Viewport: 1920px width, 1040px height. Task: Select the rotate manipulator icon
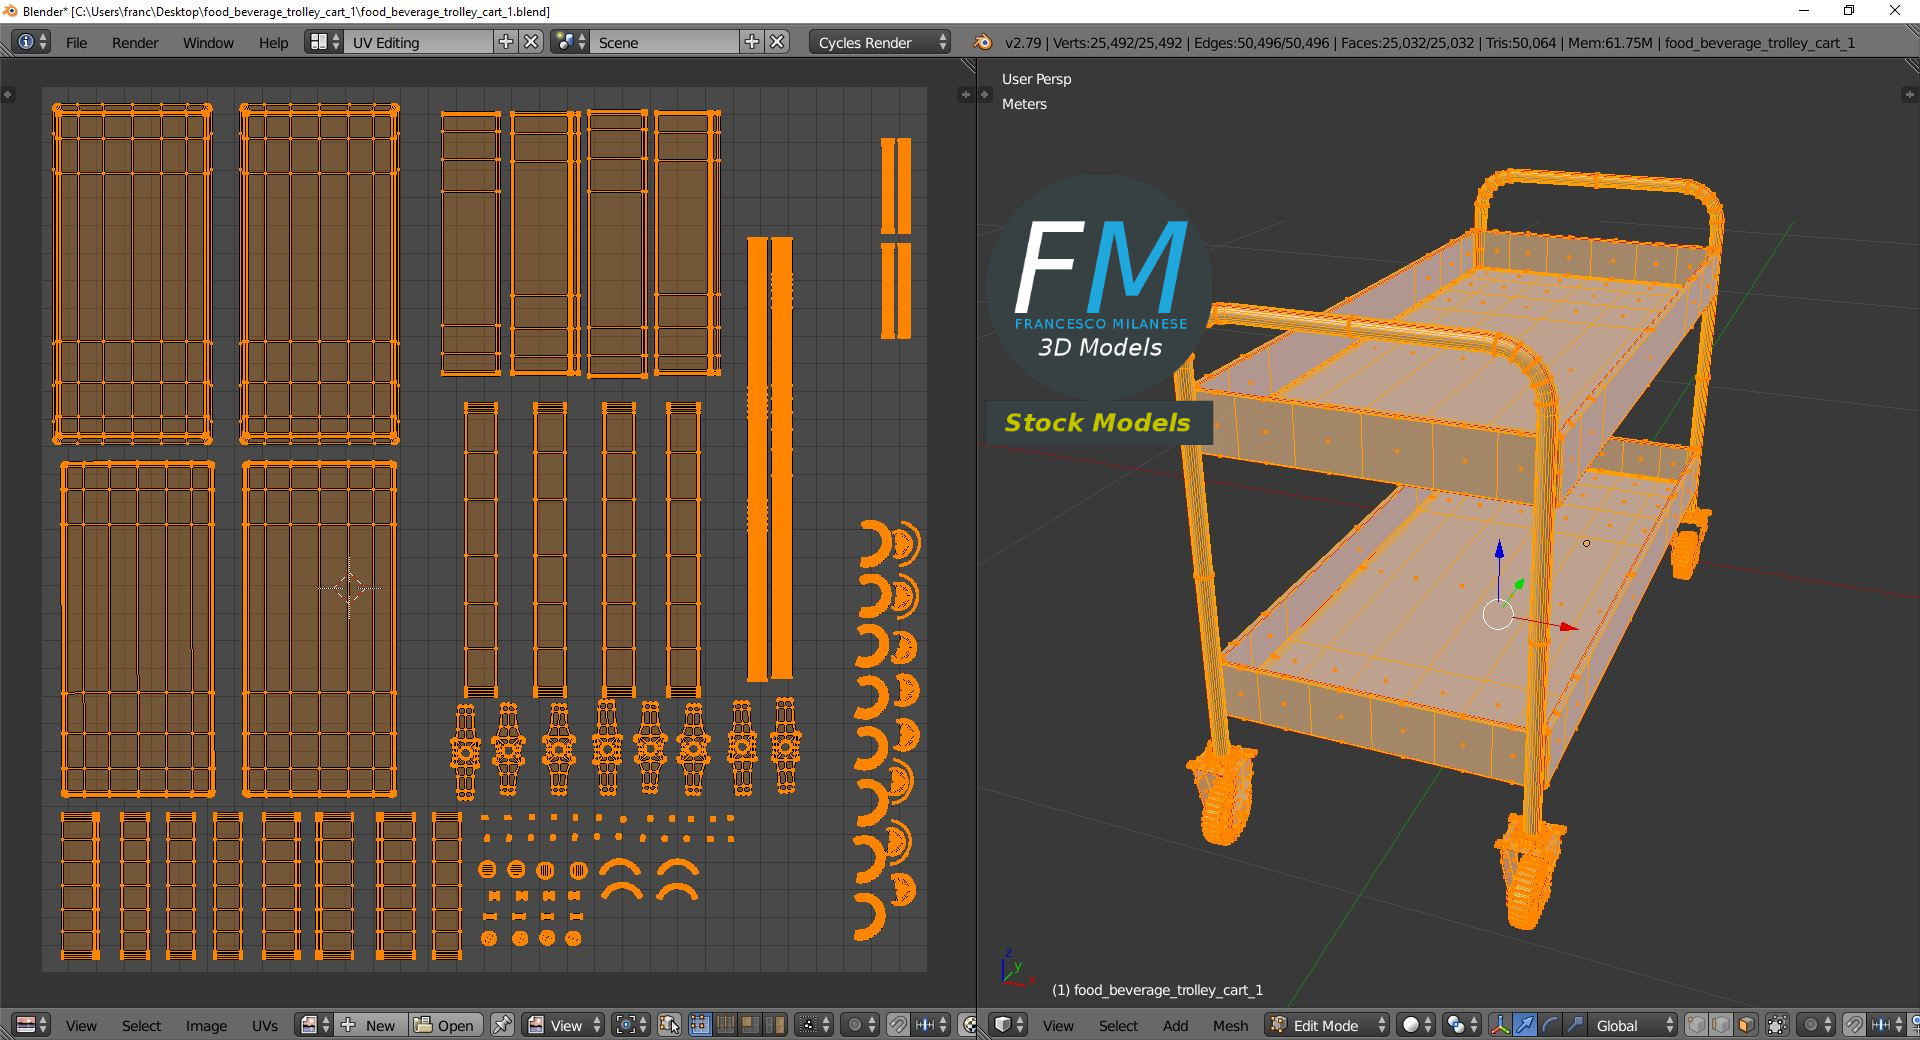click(x=1550, y=1025)
